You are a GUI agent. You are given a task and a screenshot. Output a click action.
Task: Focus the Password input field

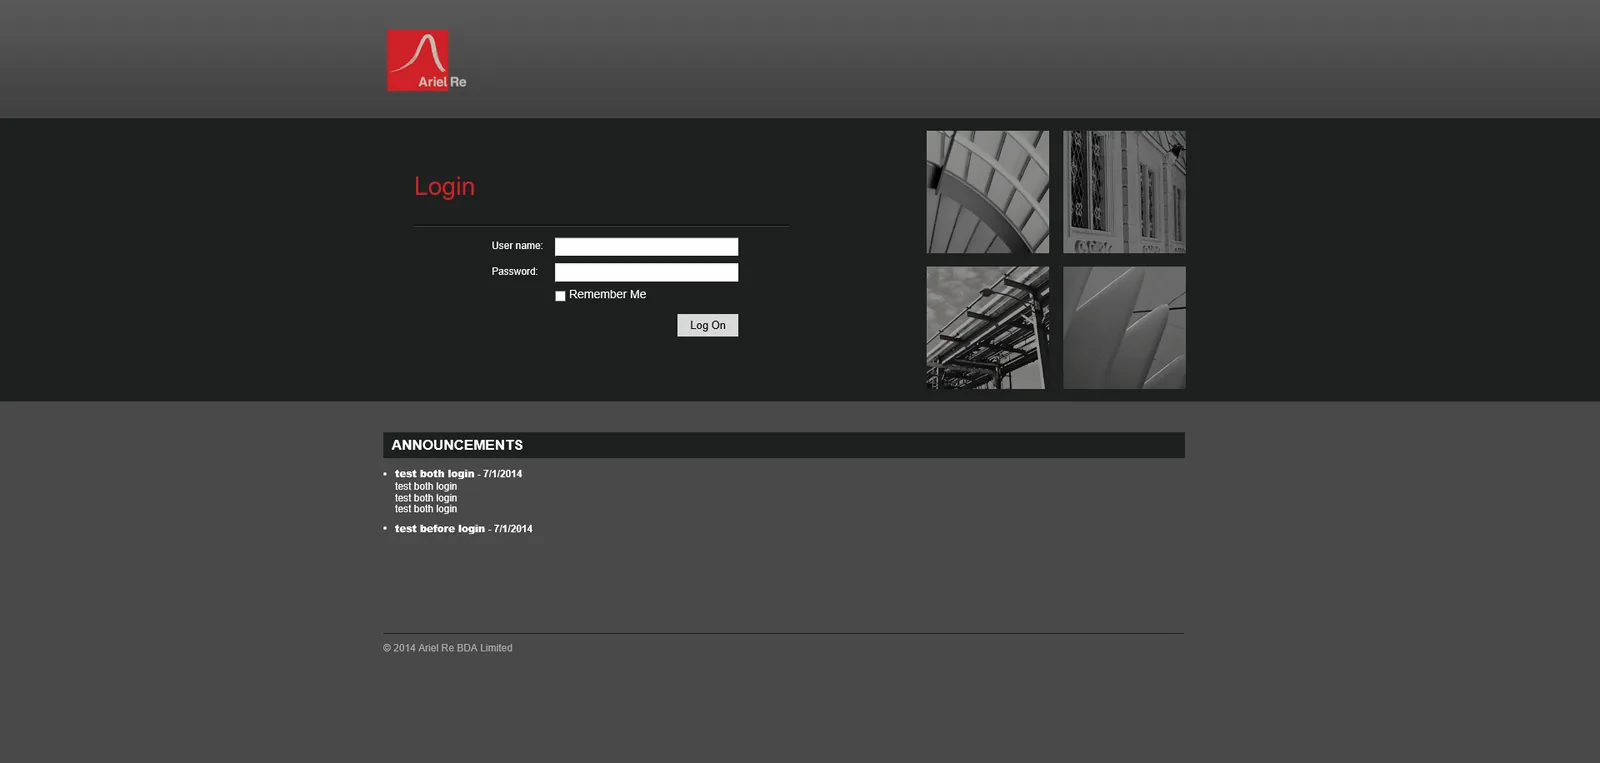tap(646, 272)
